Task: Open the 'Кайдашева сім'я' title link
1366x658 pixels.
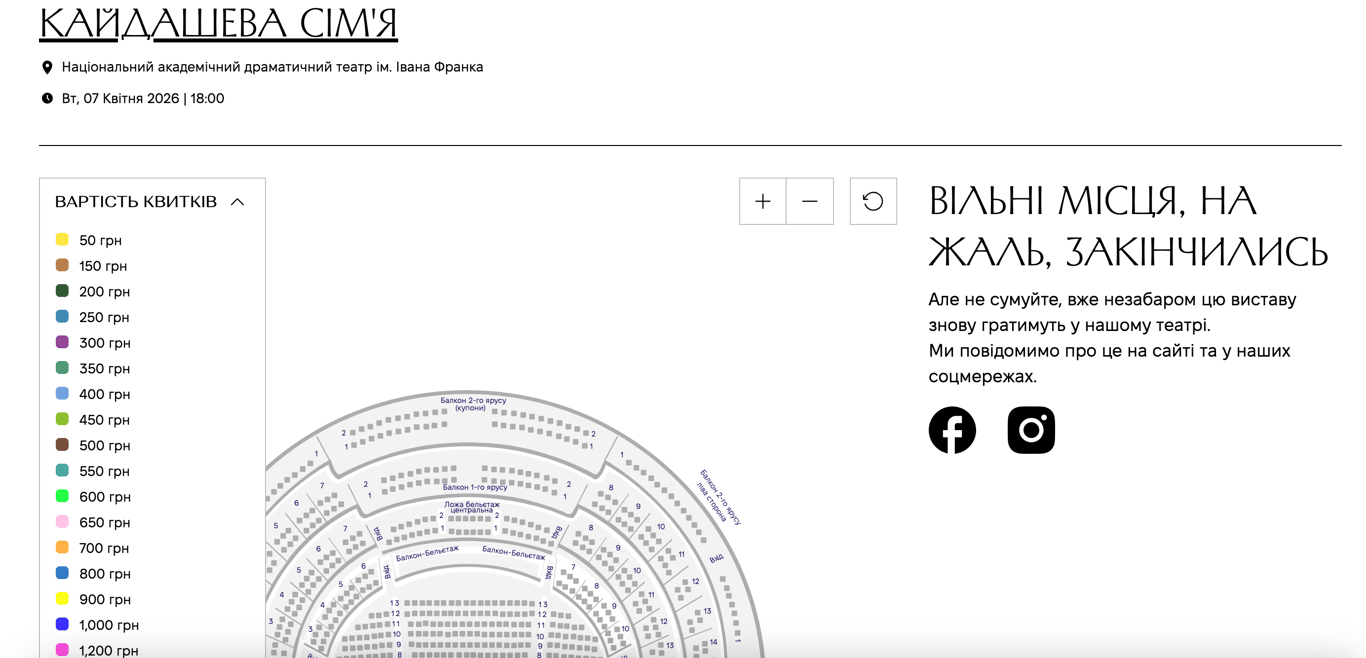Action: [x=218, y=24]
